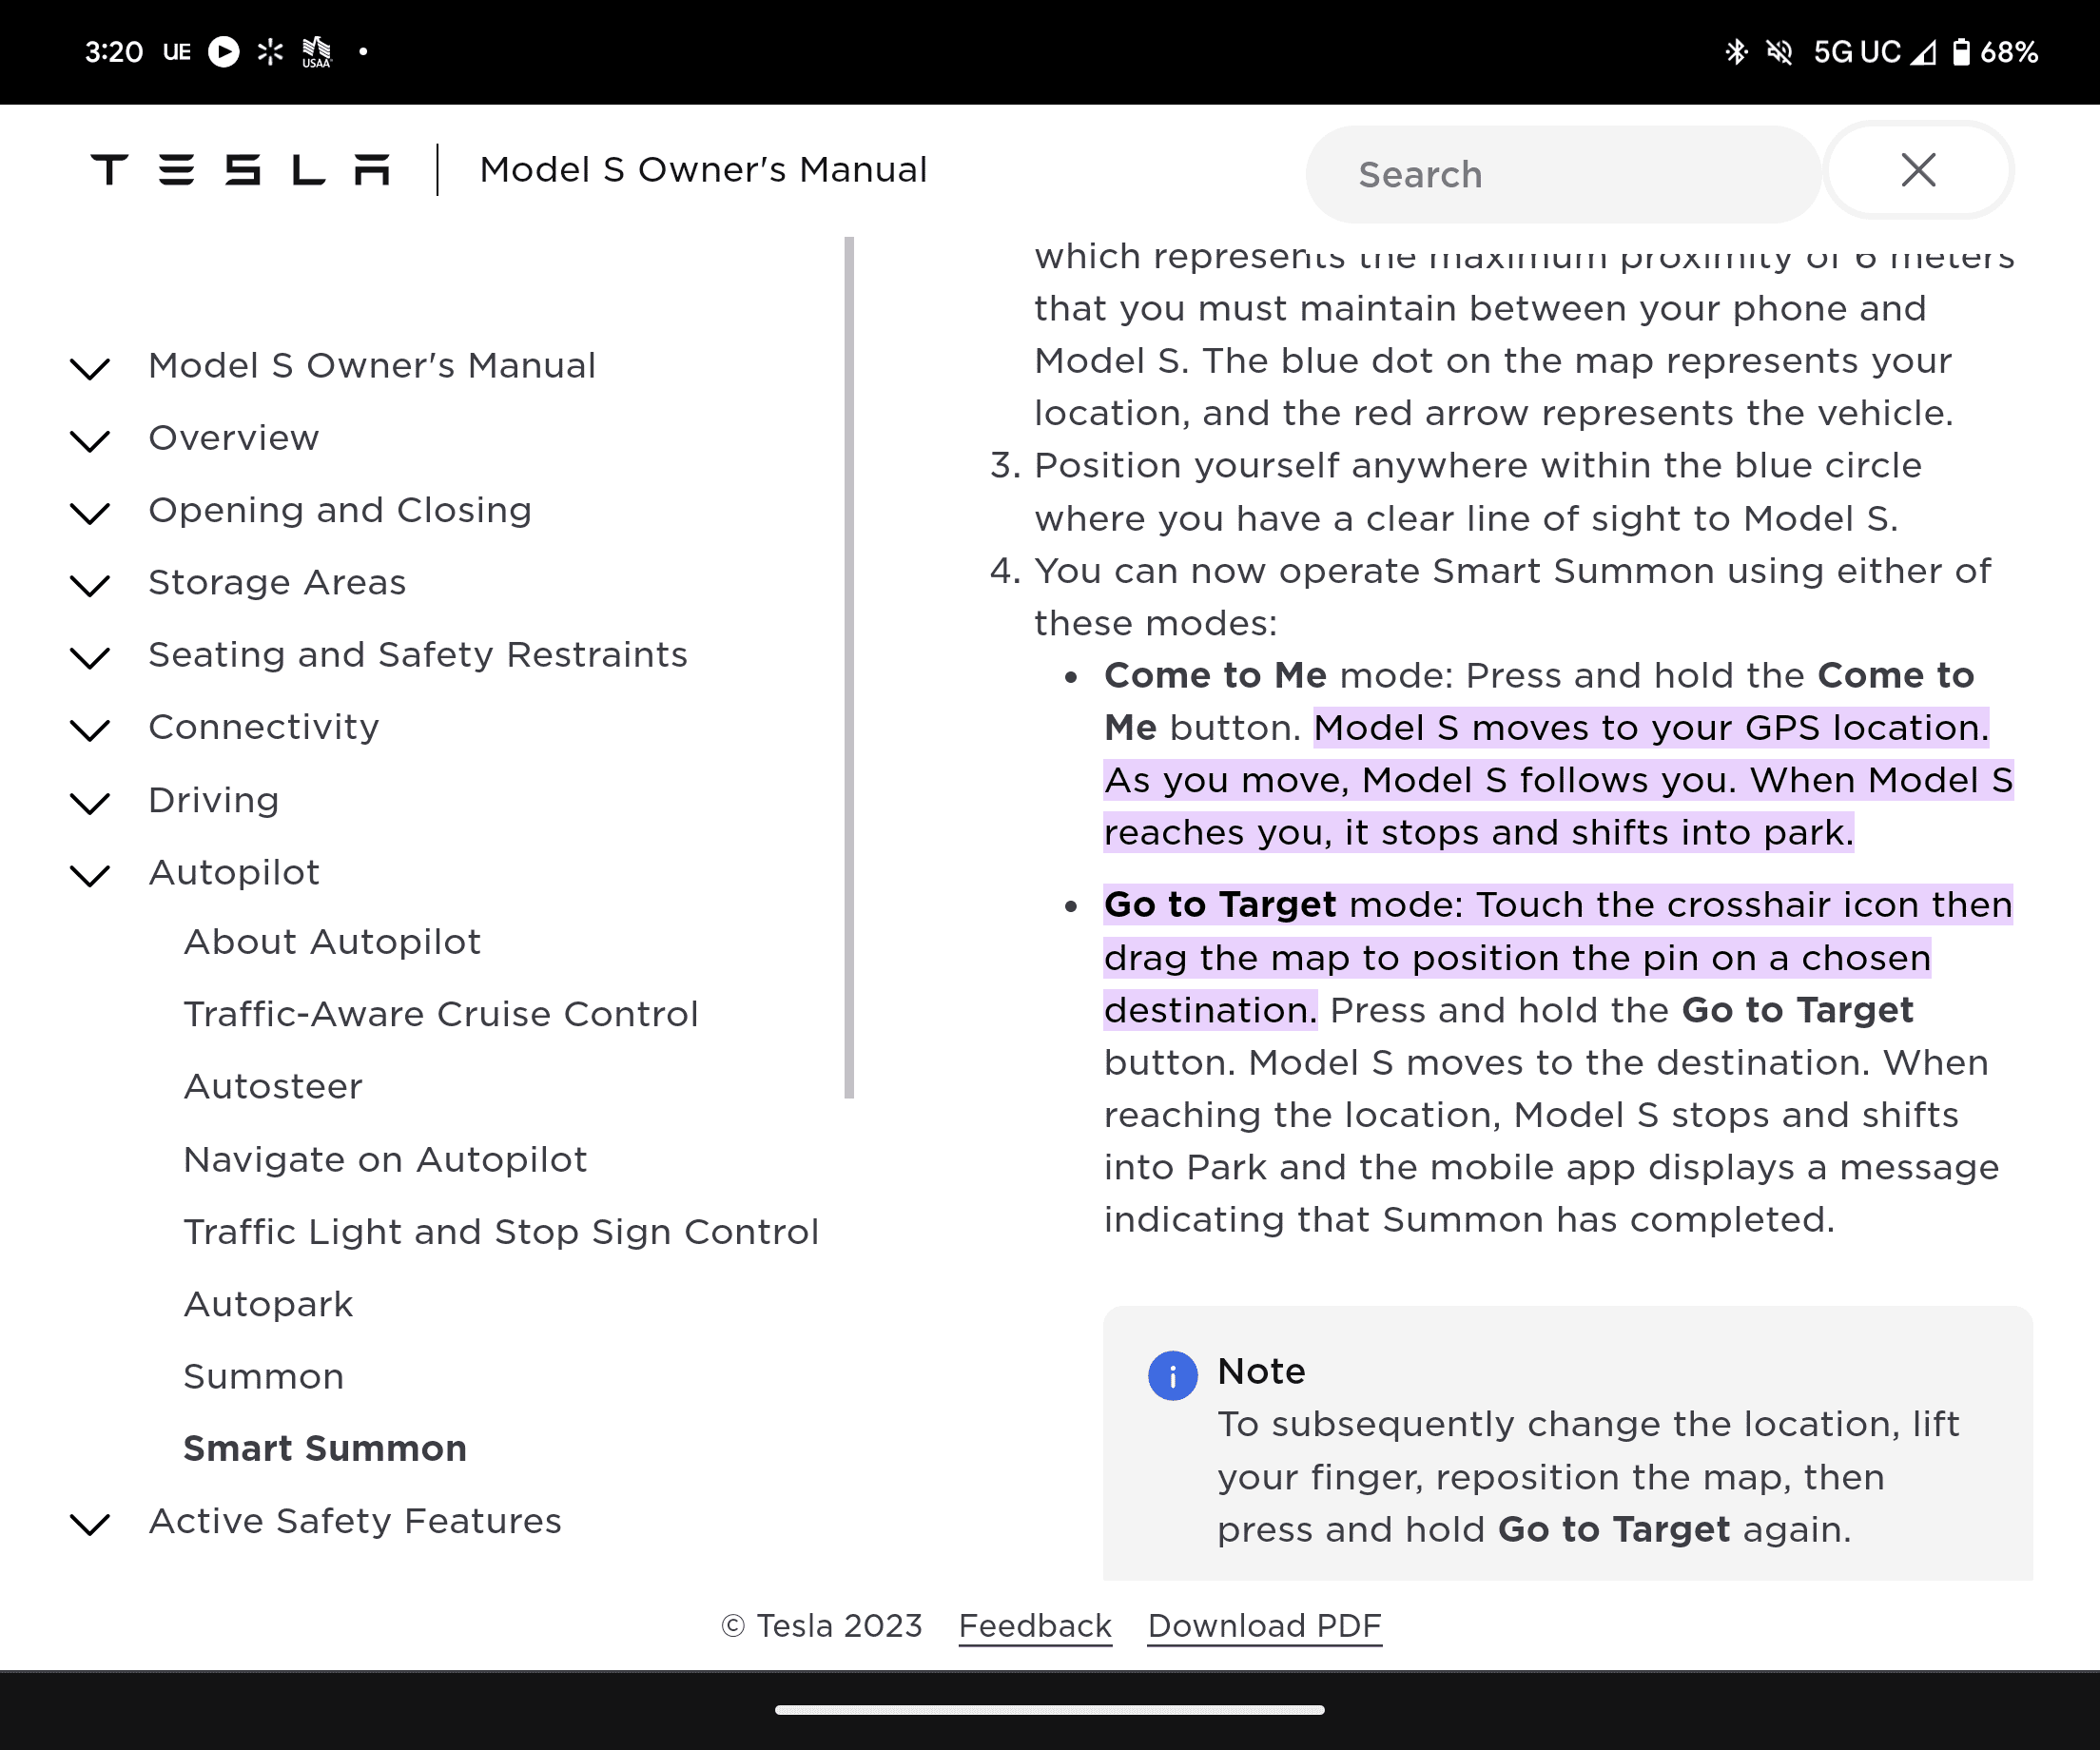Click the 'Note' heading text

click(1261, 1371)
